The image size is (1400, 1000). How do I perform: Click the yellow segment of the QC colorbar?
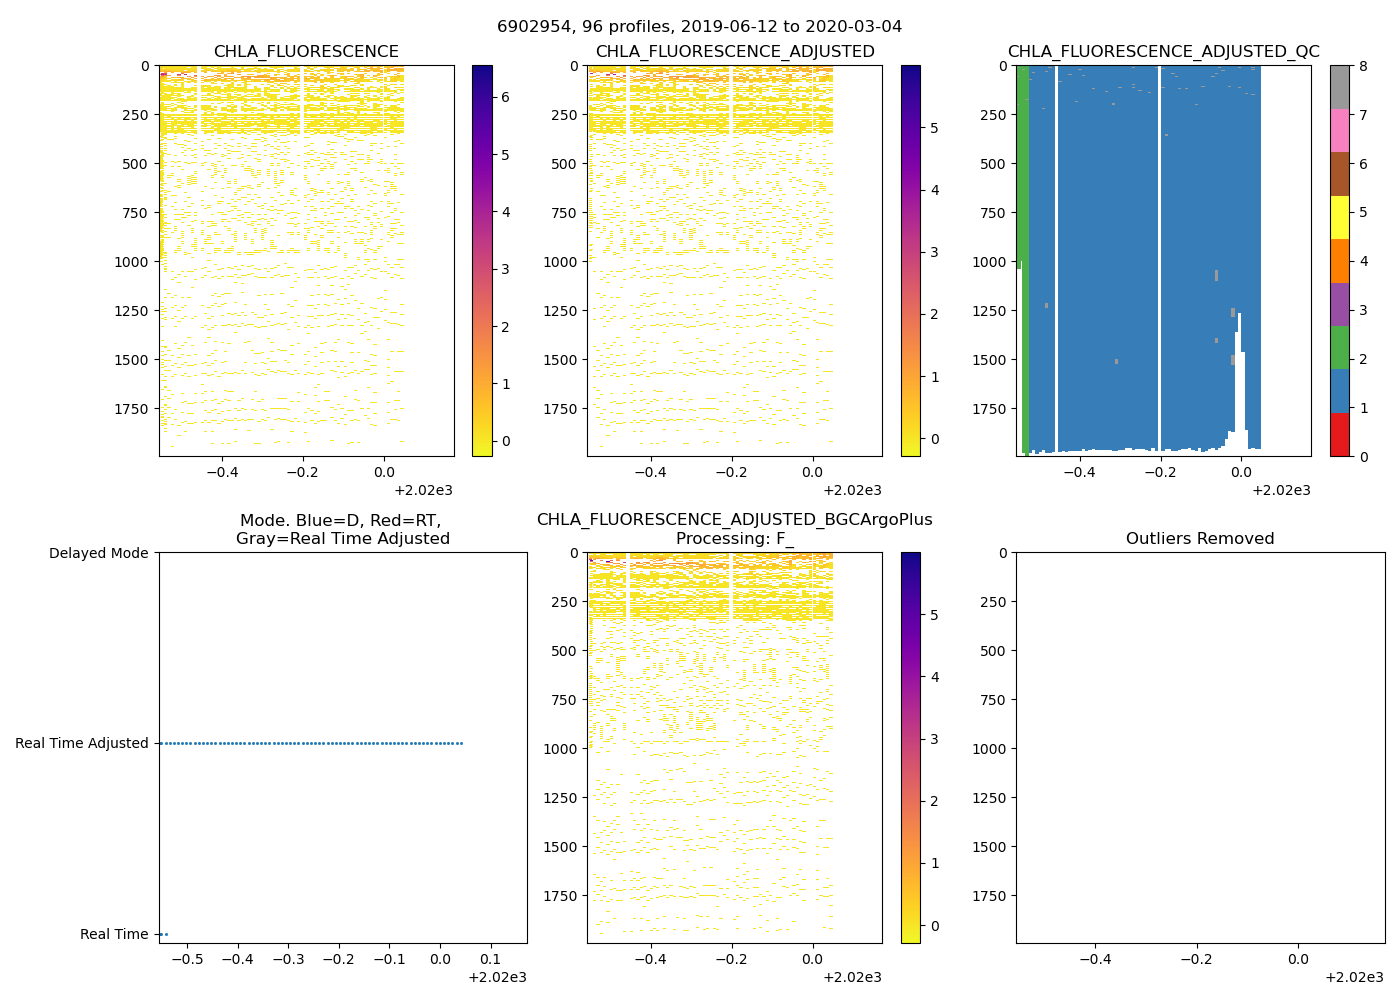click(x=1339, y=217)
